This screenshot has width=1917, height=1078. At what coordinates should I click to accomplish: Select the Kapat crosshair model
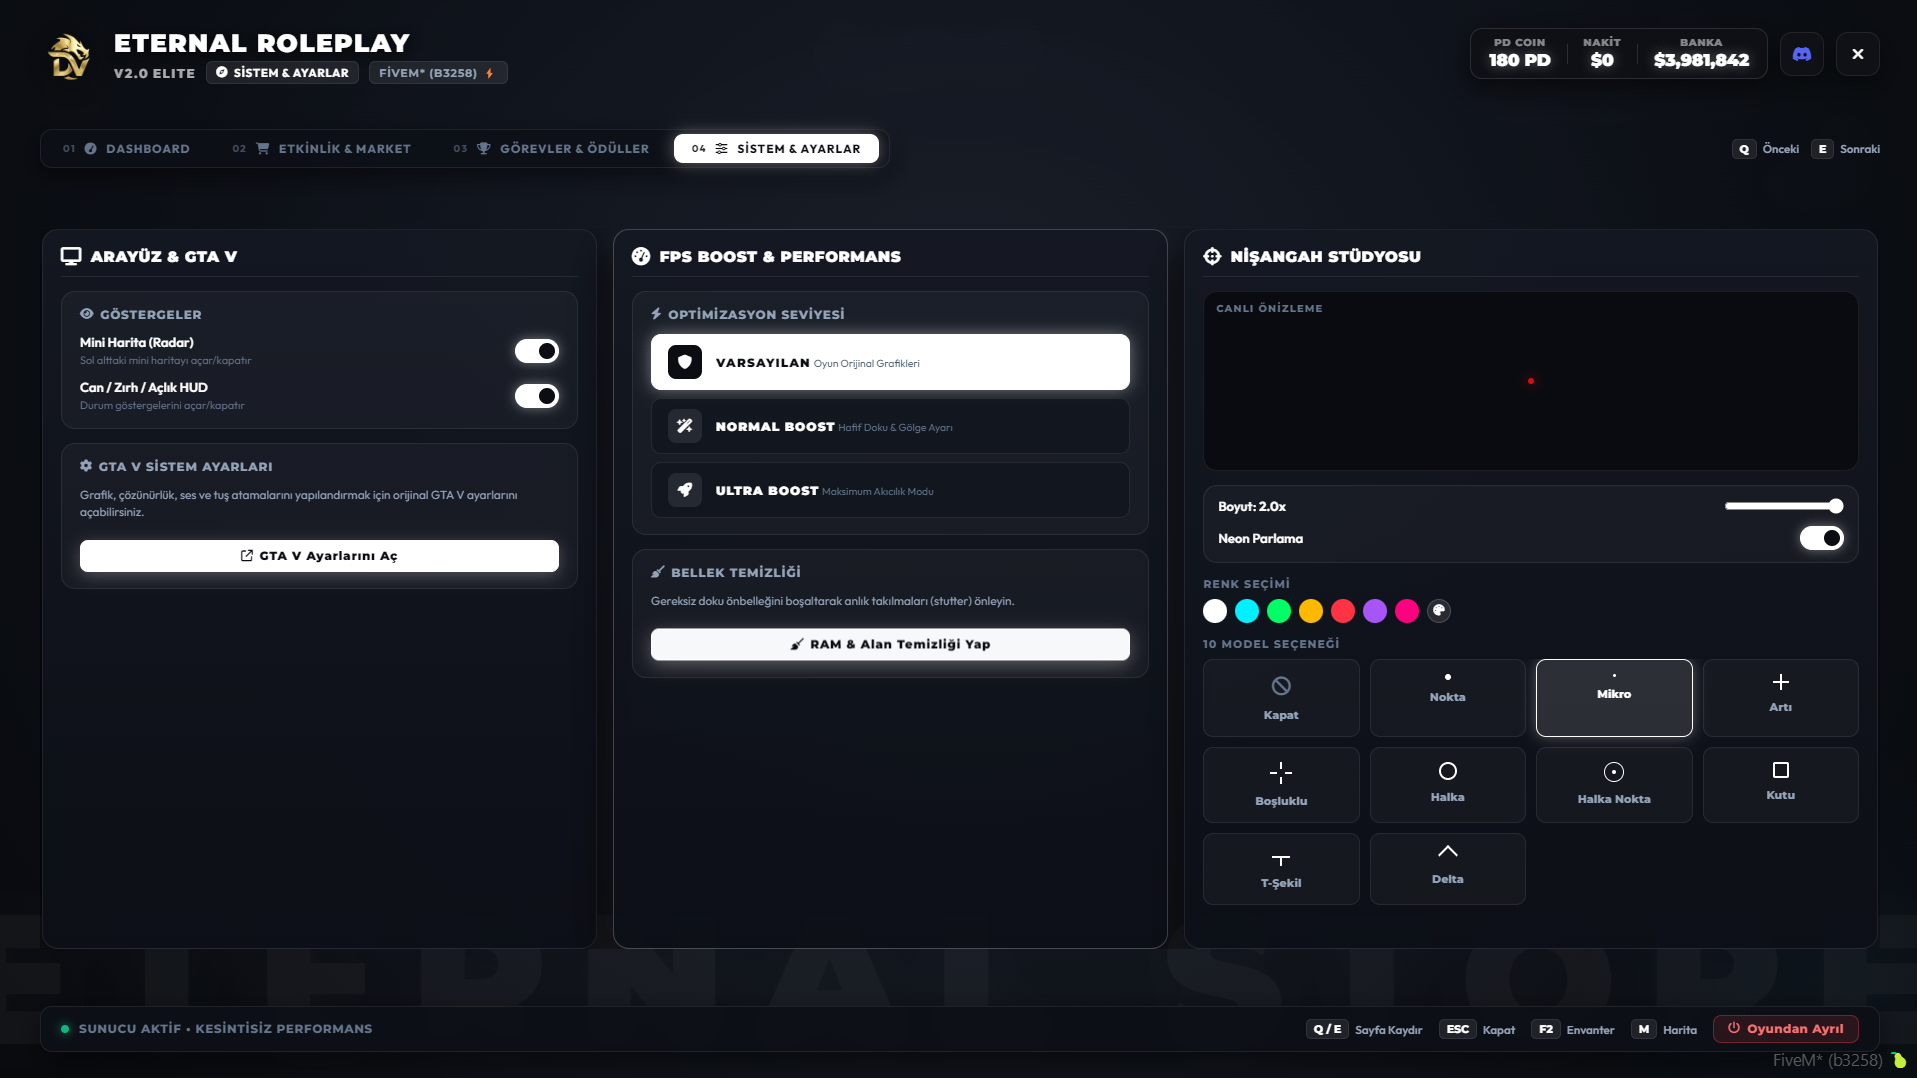[1280, 697]
